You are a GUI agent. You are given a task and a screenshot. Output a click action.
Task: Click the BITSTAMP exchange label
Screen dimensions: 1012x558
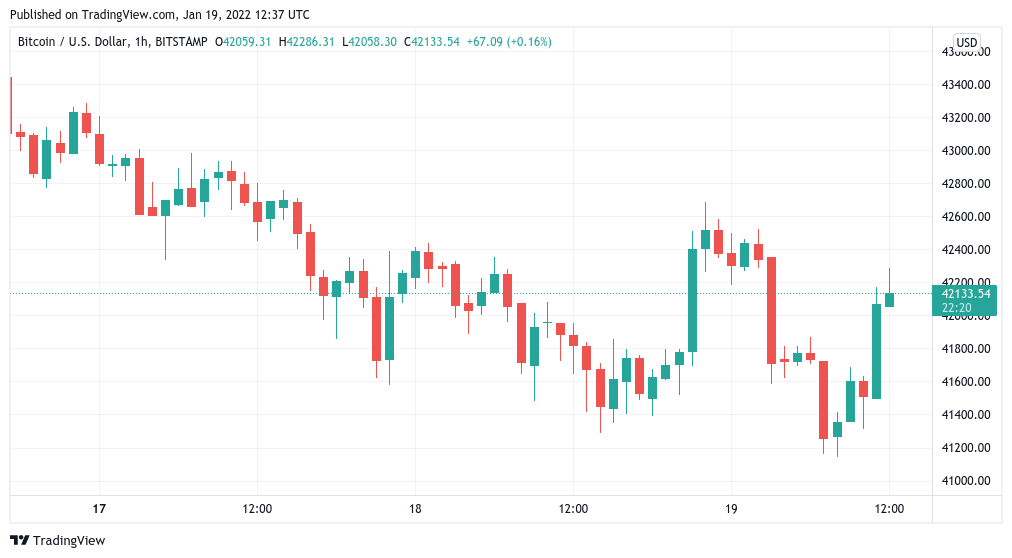click(181, 42)
